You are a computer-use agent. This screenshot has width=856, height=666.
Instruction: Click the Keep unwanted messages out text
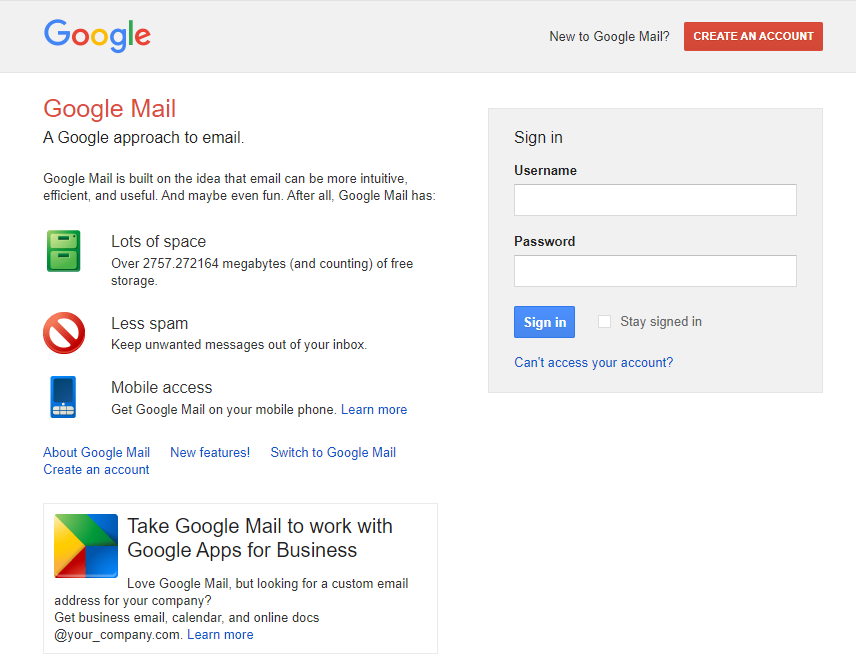coord(239,344)
